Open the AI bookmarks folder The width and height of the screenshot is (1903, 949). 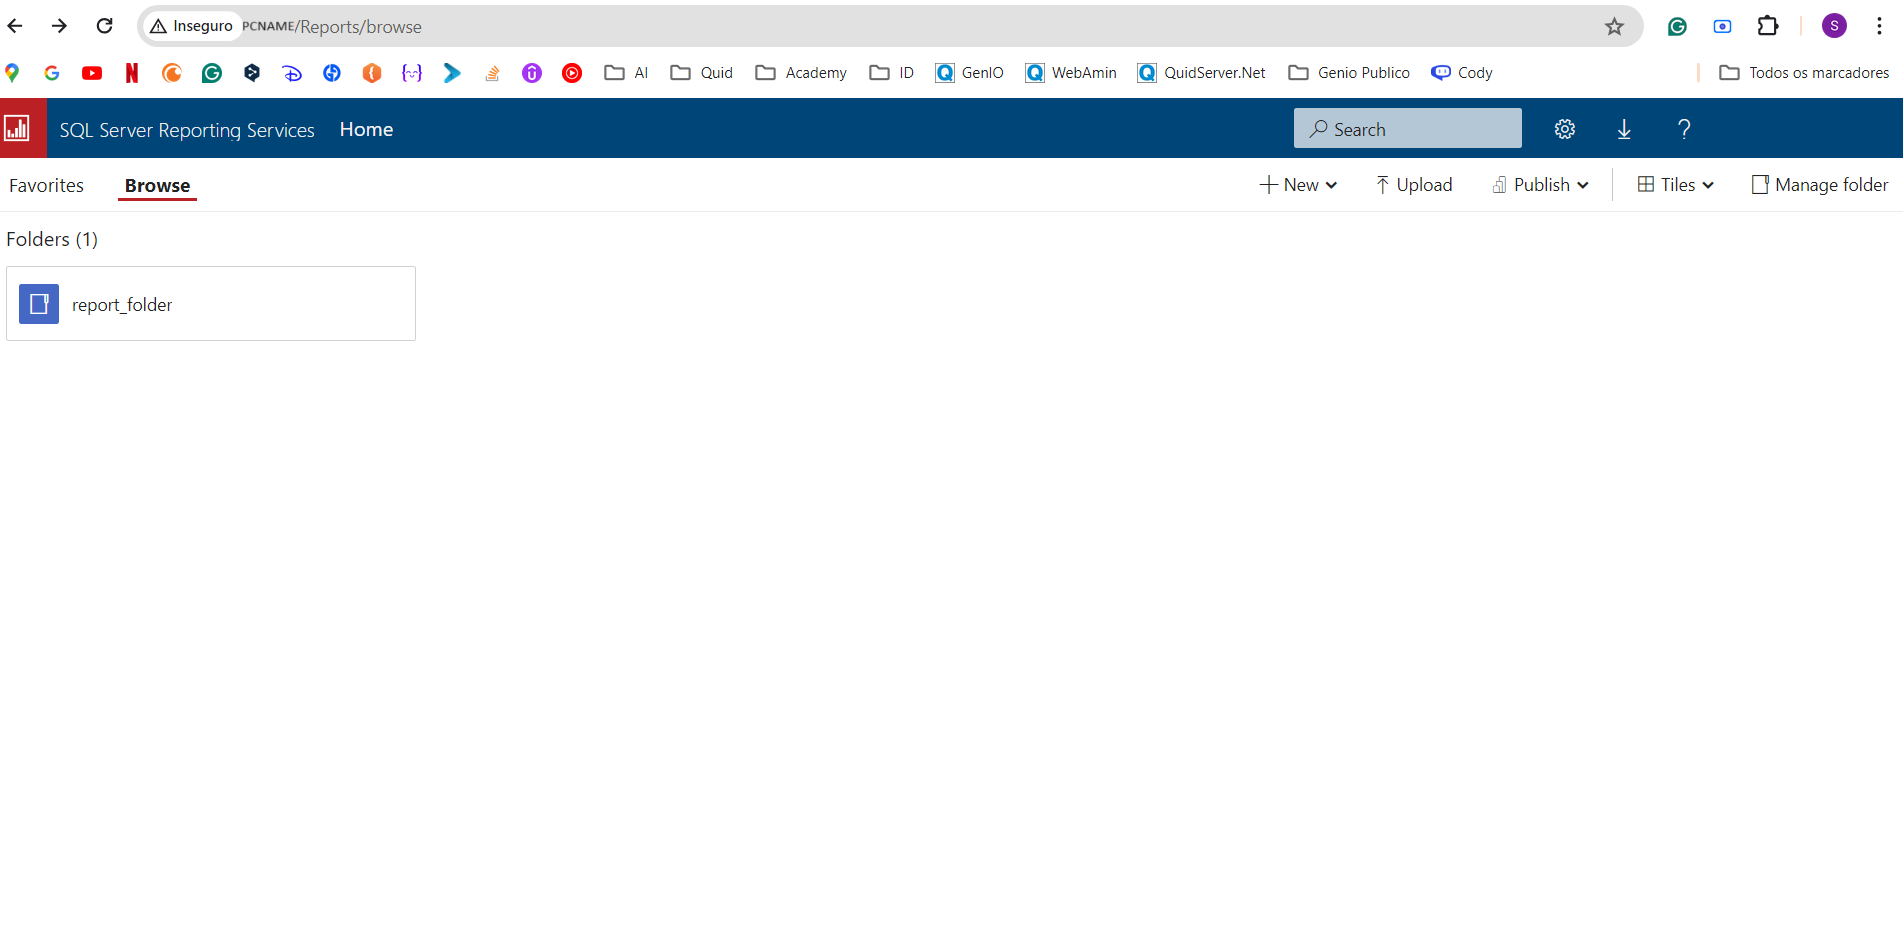pyautogui.click(x=627, y=72)
